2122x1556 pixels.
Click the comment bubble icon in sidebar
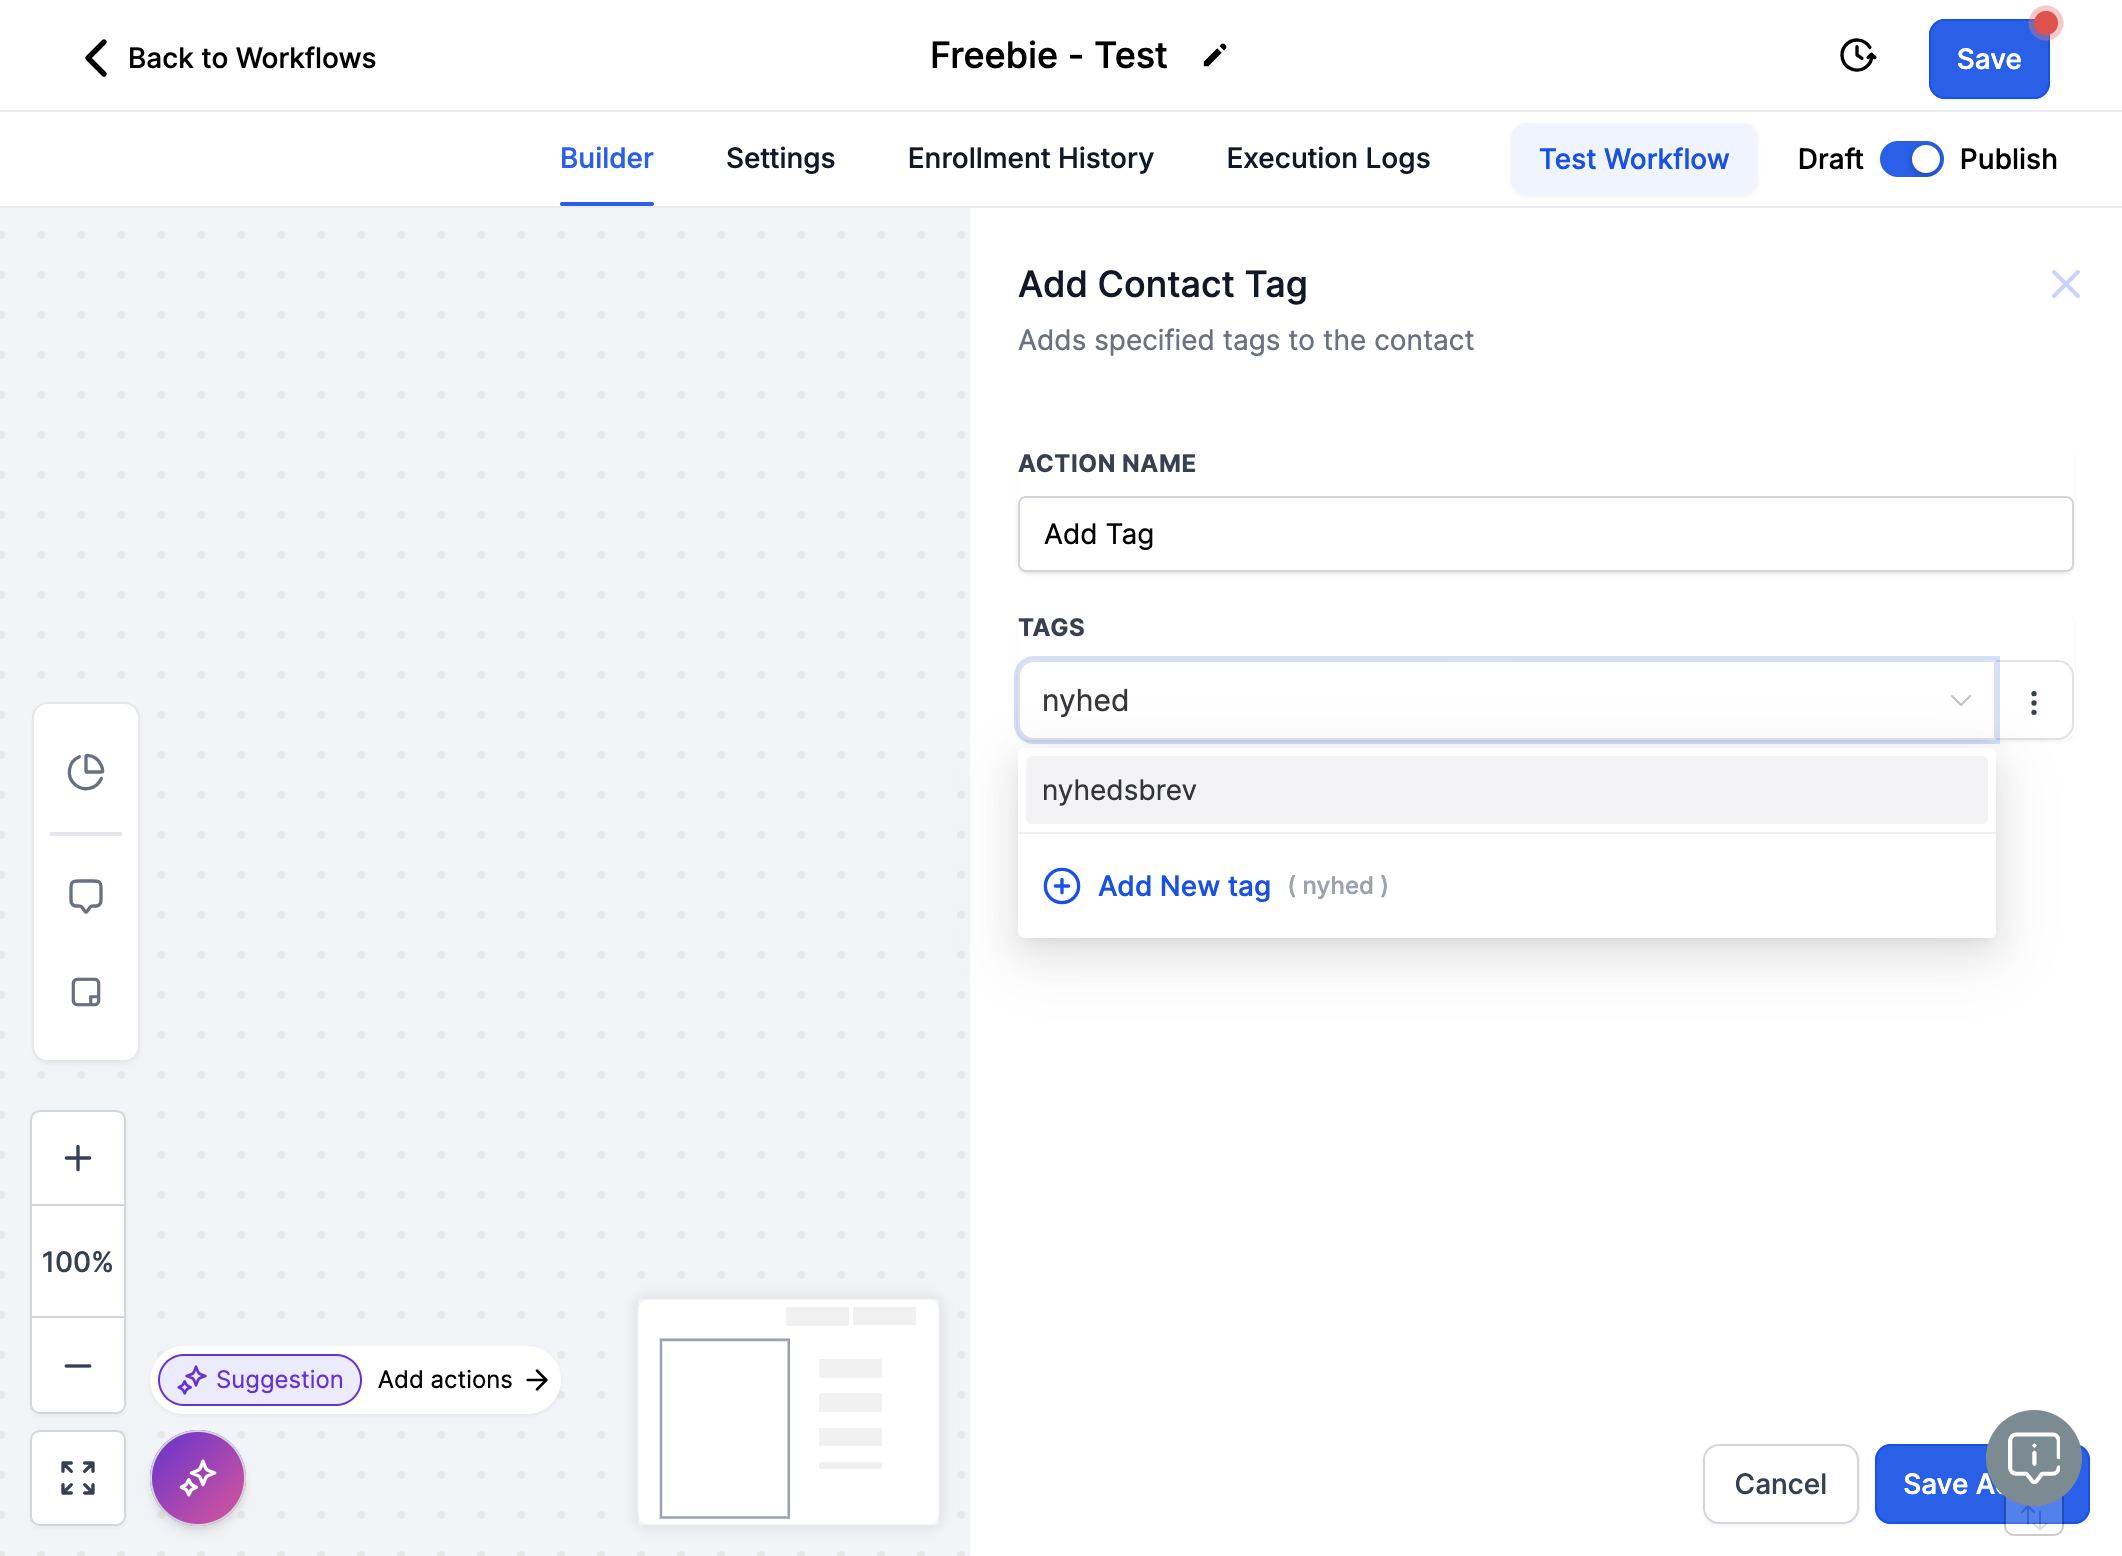click(86, 896)
